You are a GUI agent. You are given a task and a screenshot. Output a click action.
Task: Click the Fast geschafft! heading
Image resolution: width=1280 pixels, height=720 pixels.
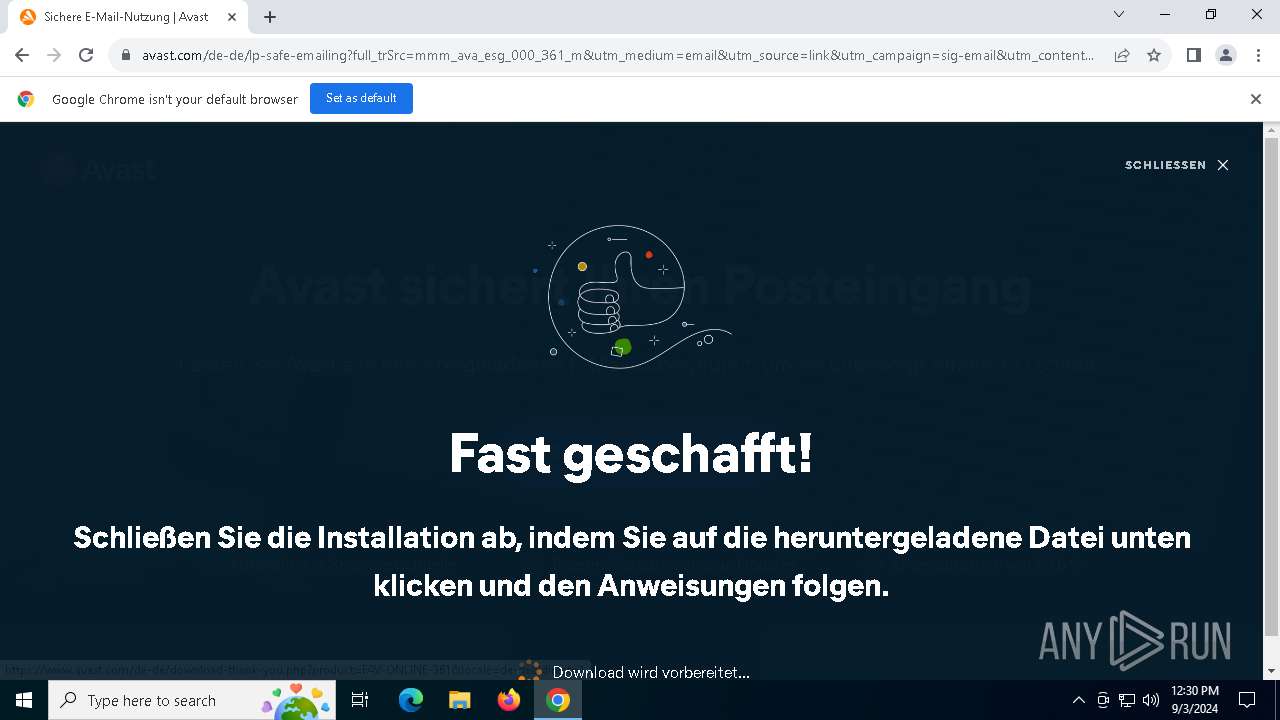(631, 454)
